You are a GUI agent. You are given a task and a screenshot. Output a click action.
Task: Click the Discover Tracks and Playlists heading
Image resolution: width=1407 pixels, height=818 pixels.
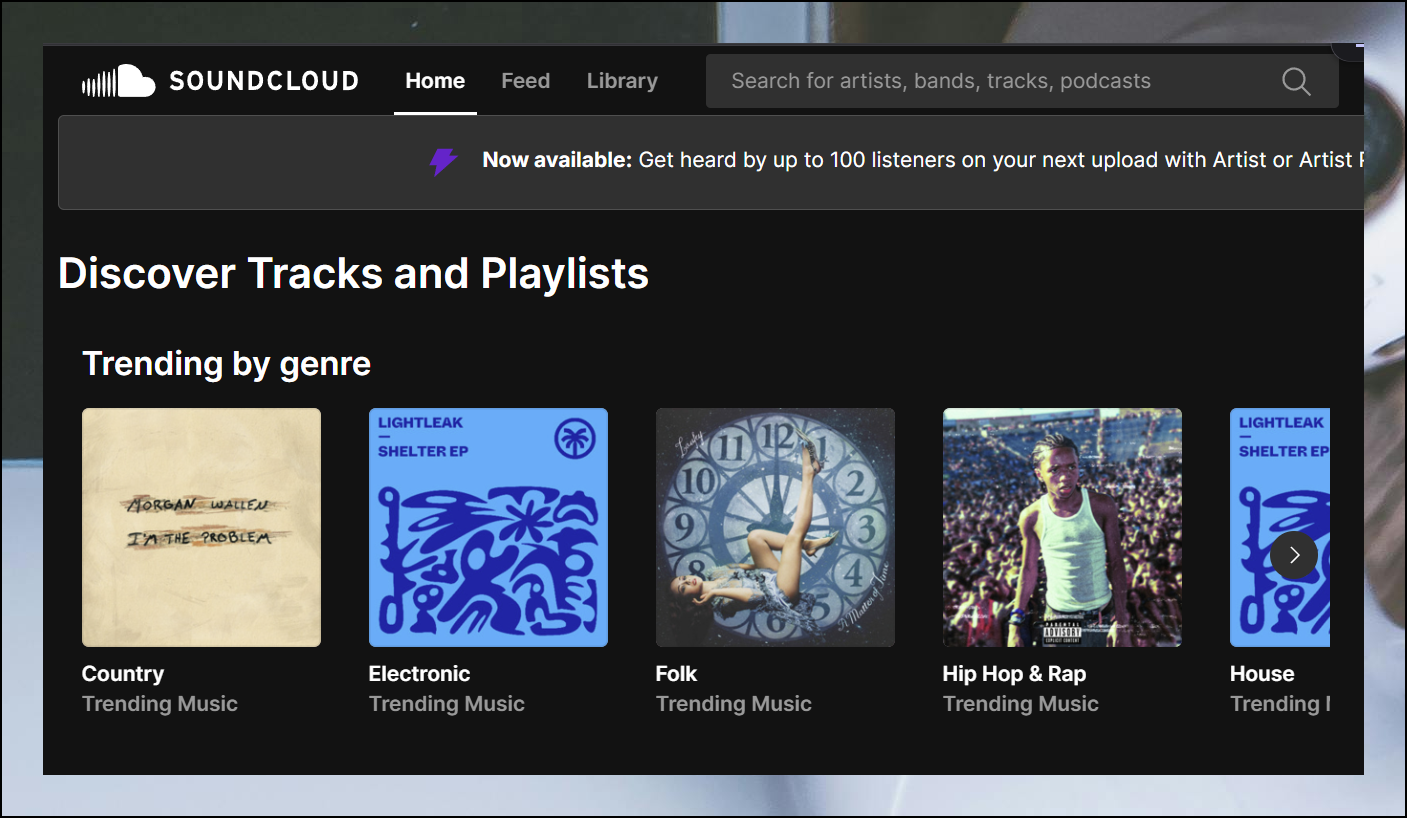pos(354,274)
